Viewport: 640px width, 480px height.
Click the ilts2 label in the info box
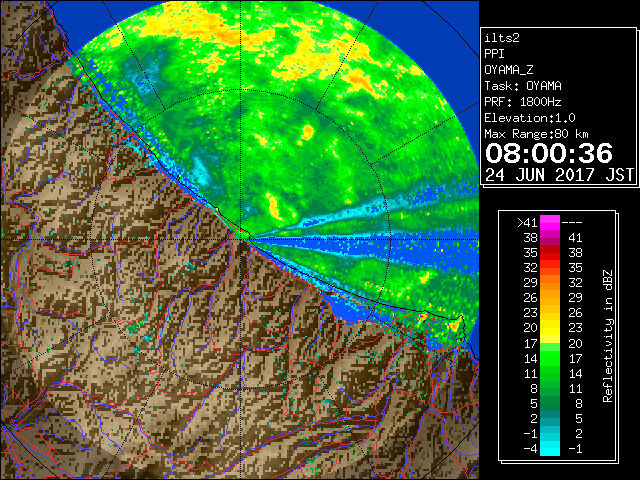click(502, 38)
